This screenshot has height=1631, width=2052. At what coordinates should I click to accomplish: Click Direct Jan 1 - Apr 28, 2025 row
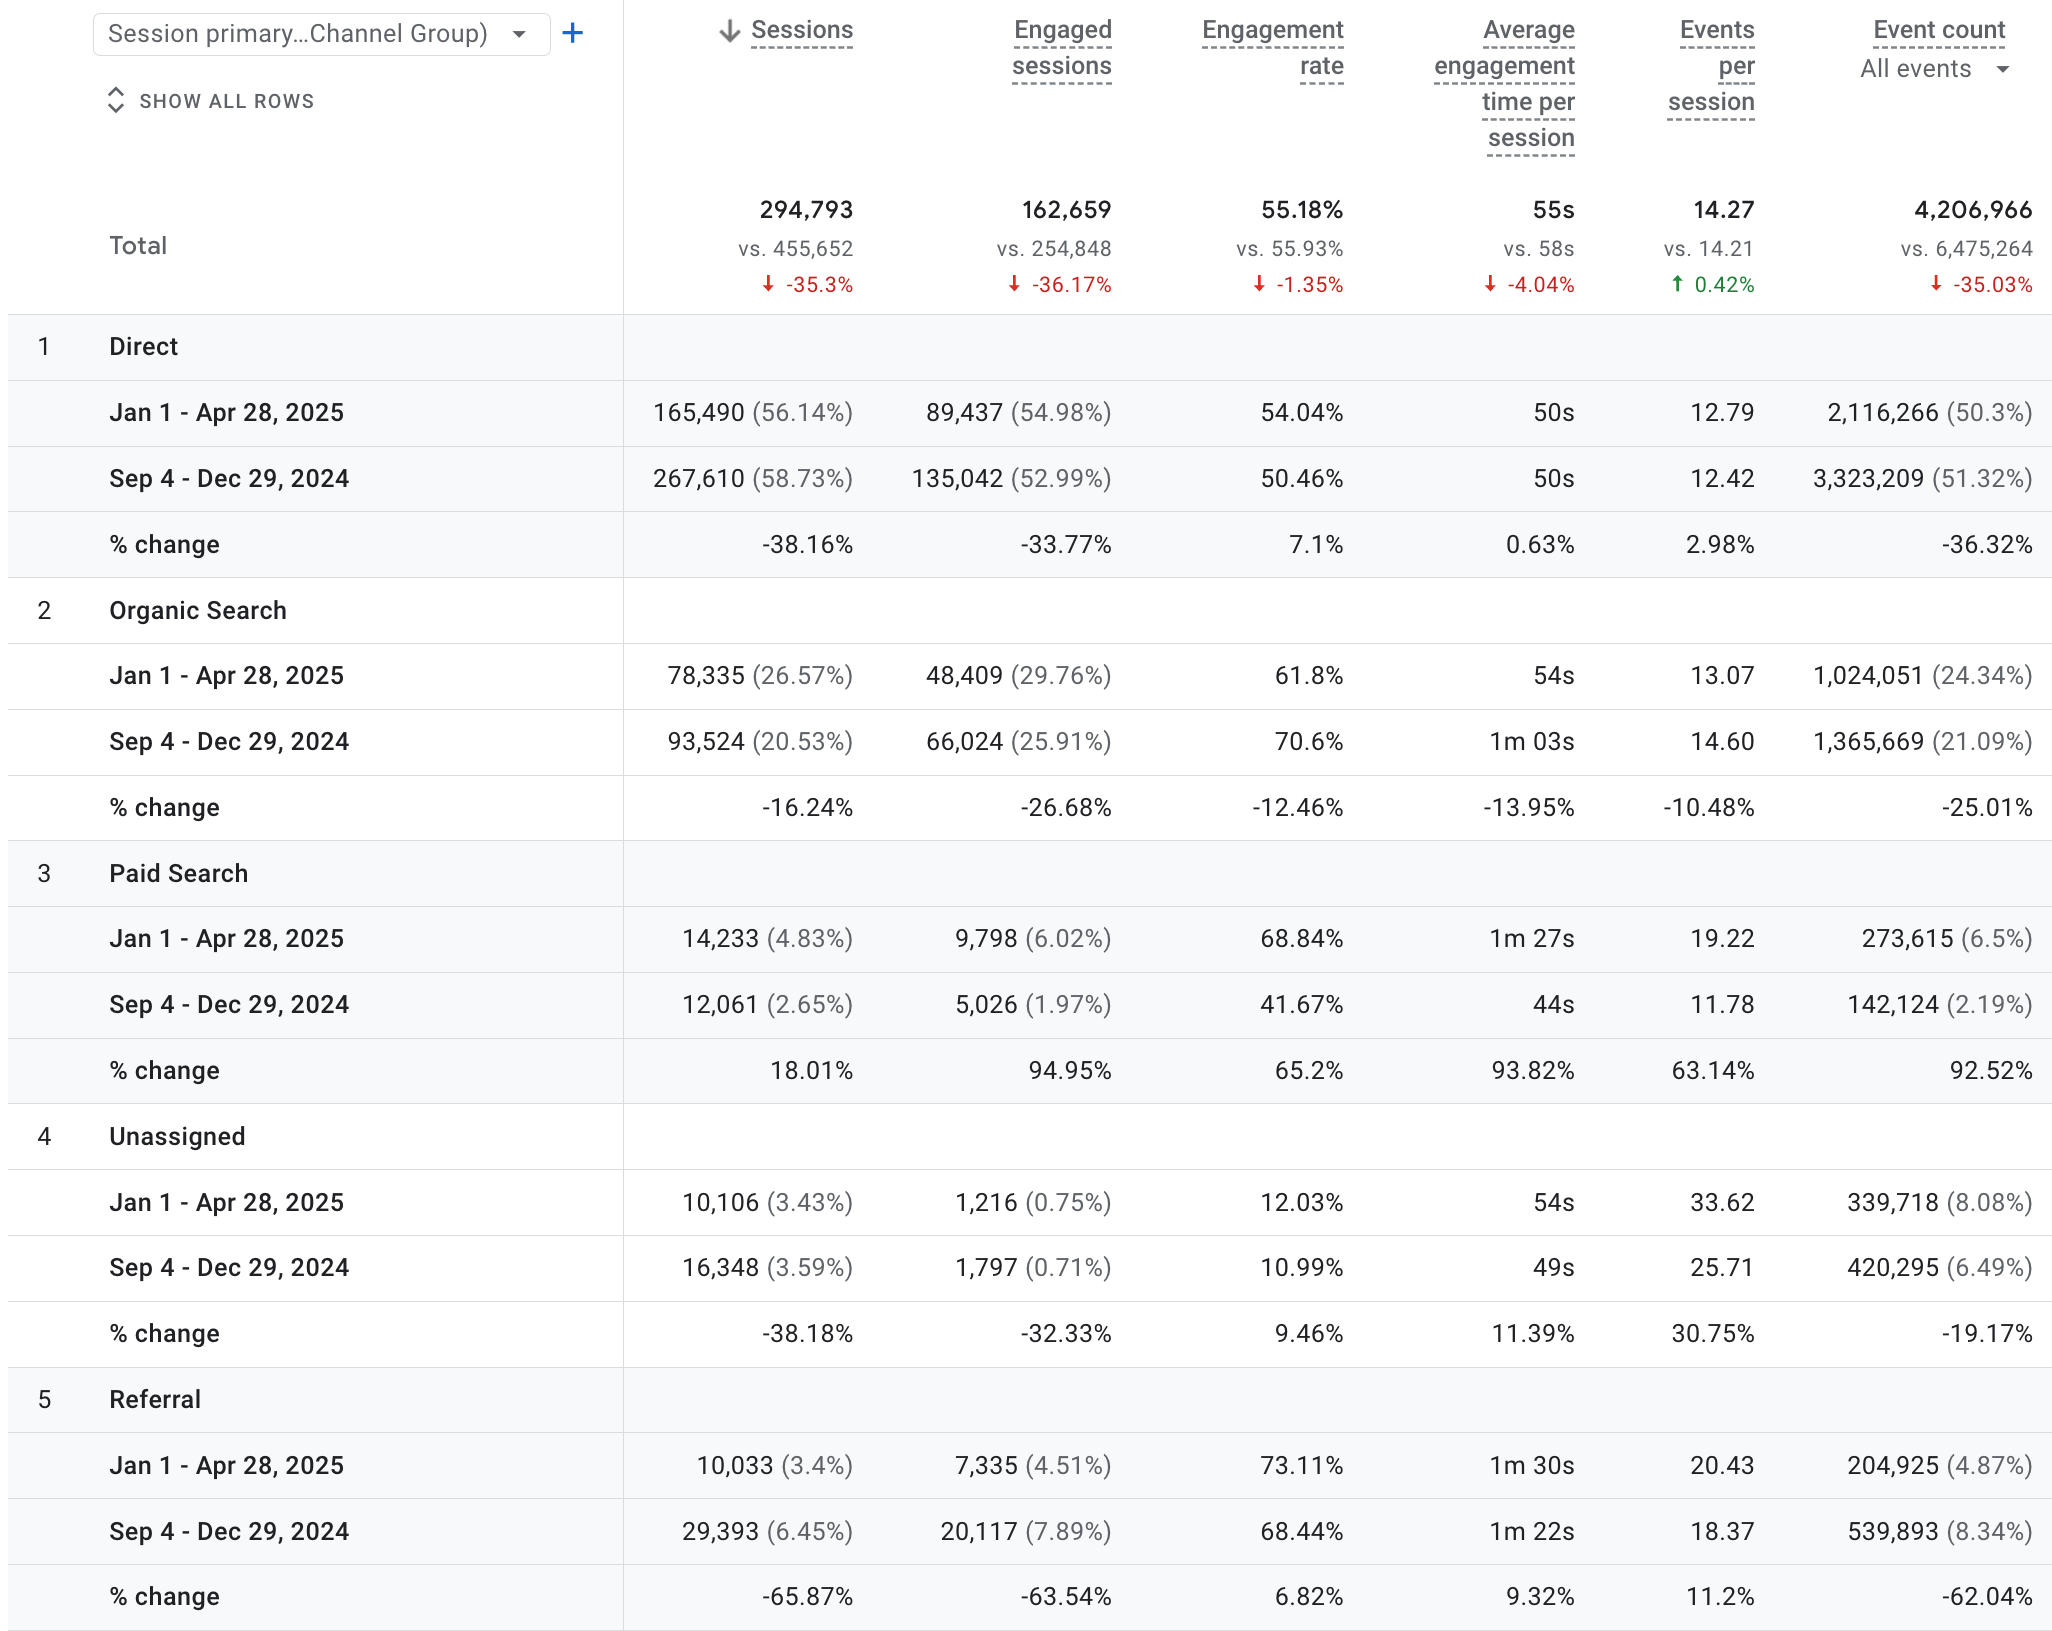[227, 413]
